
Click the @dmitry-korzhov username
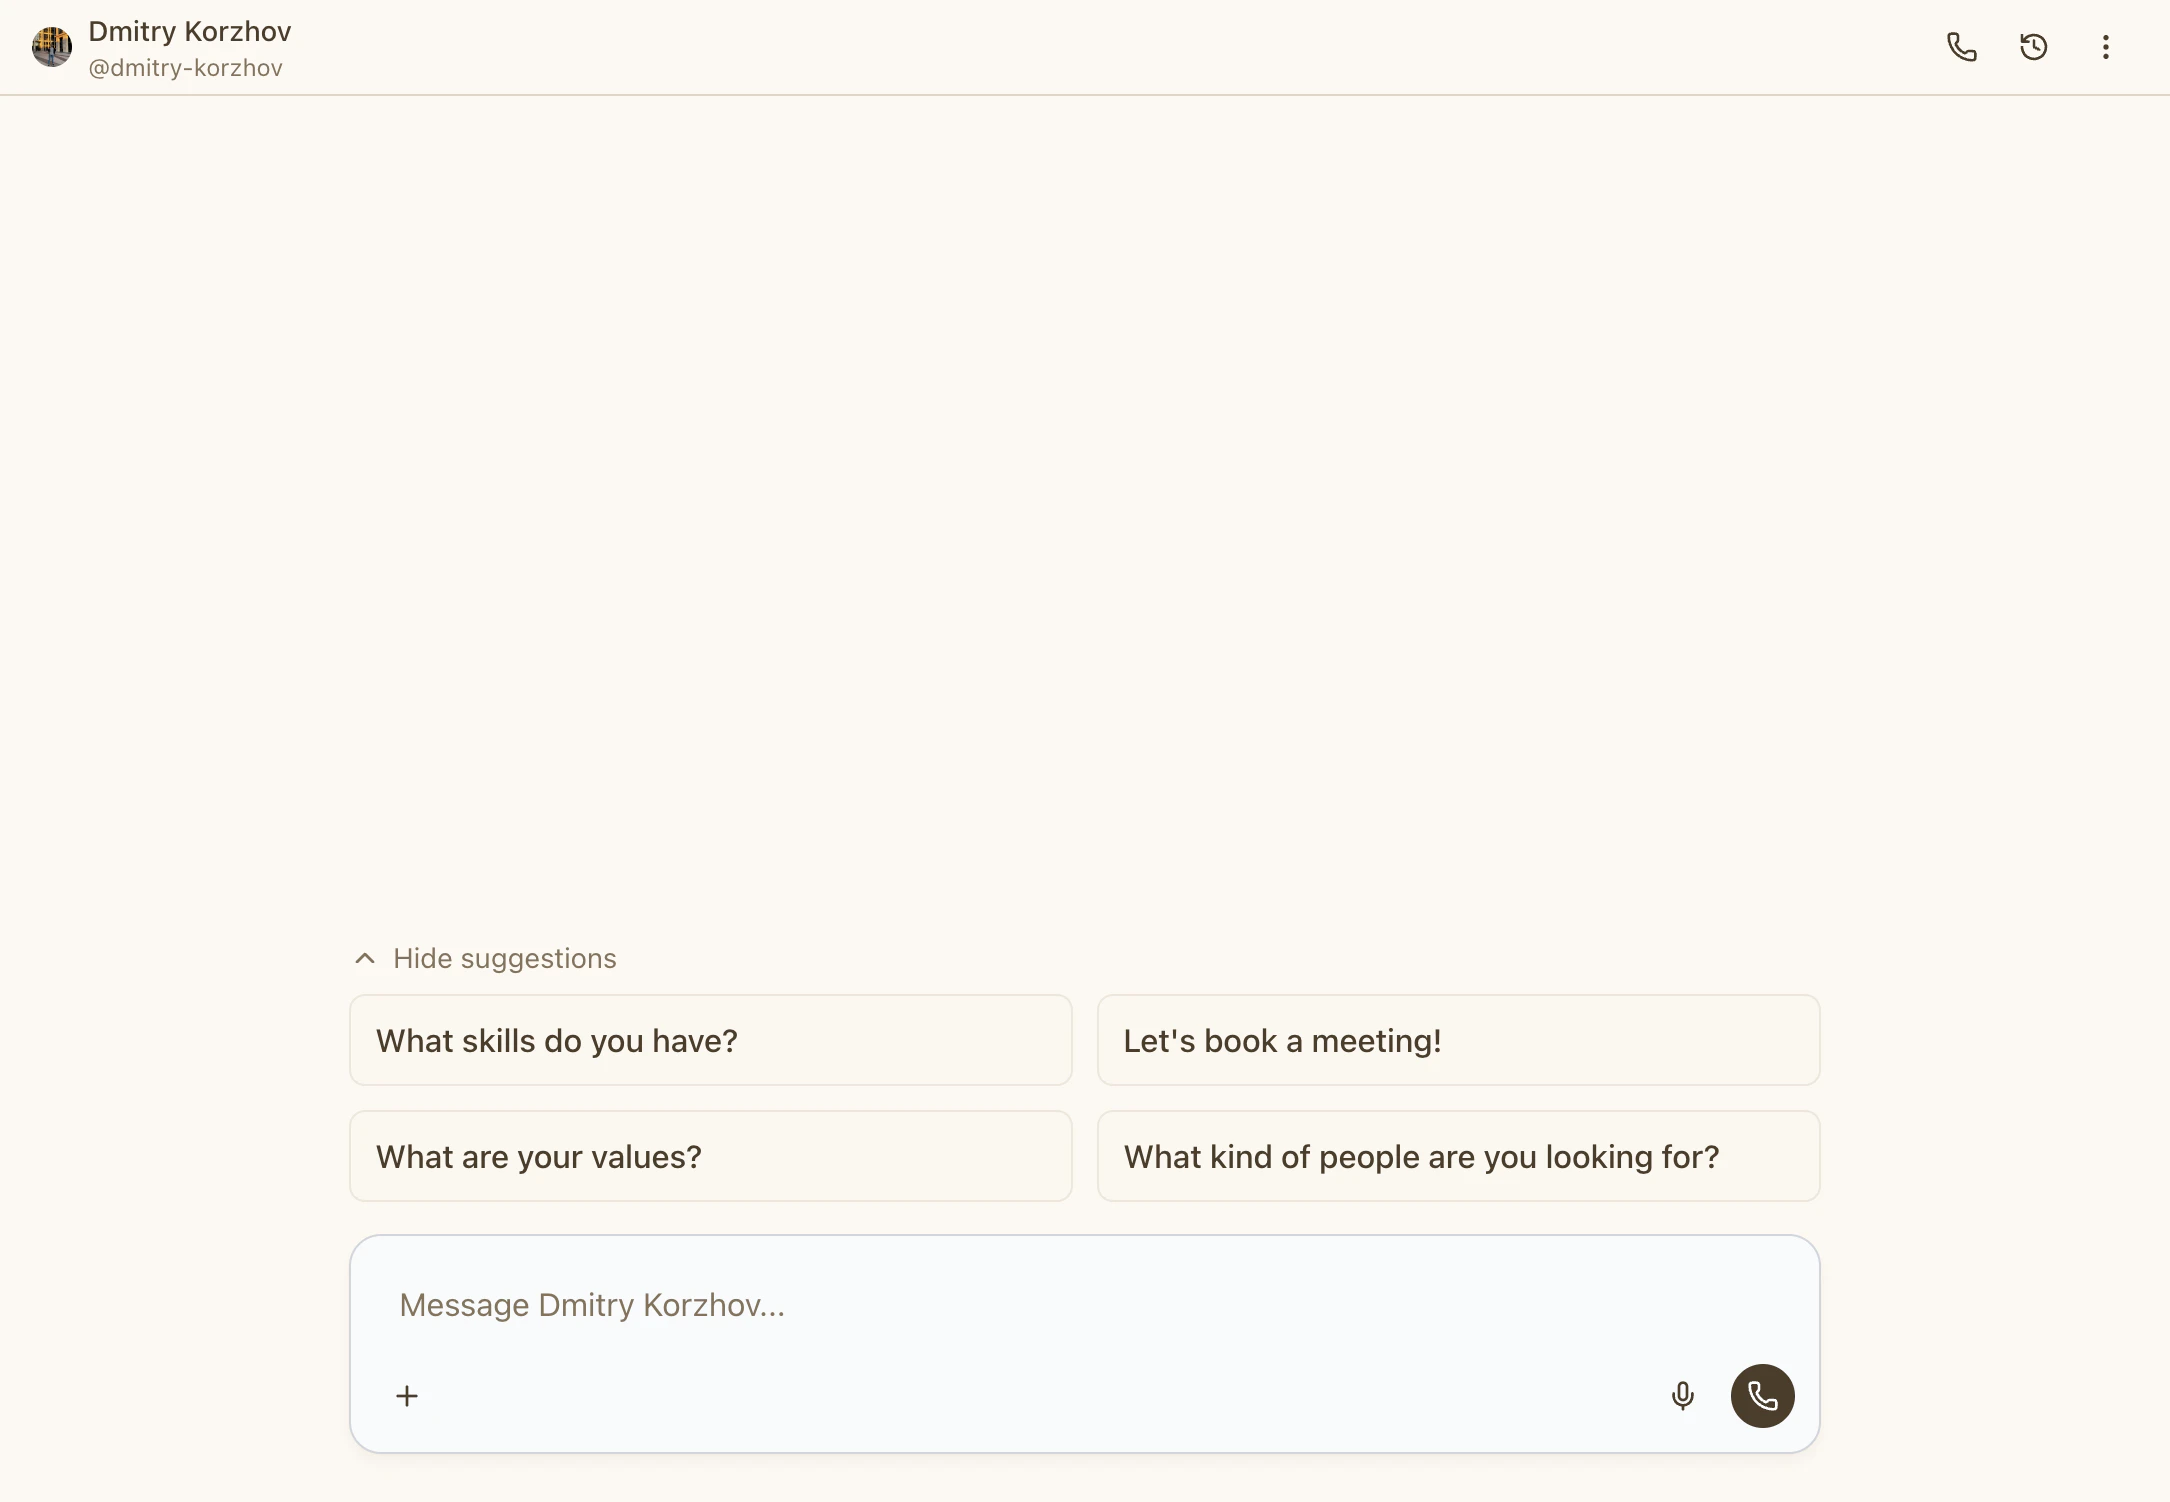184,68
